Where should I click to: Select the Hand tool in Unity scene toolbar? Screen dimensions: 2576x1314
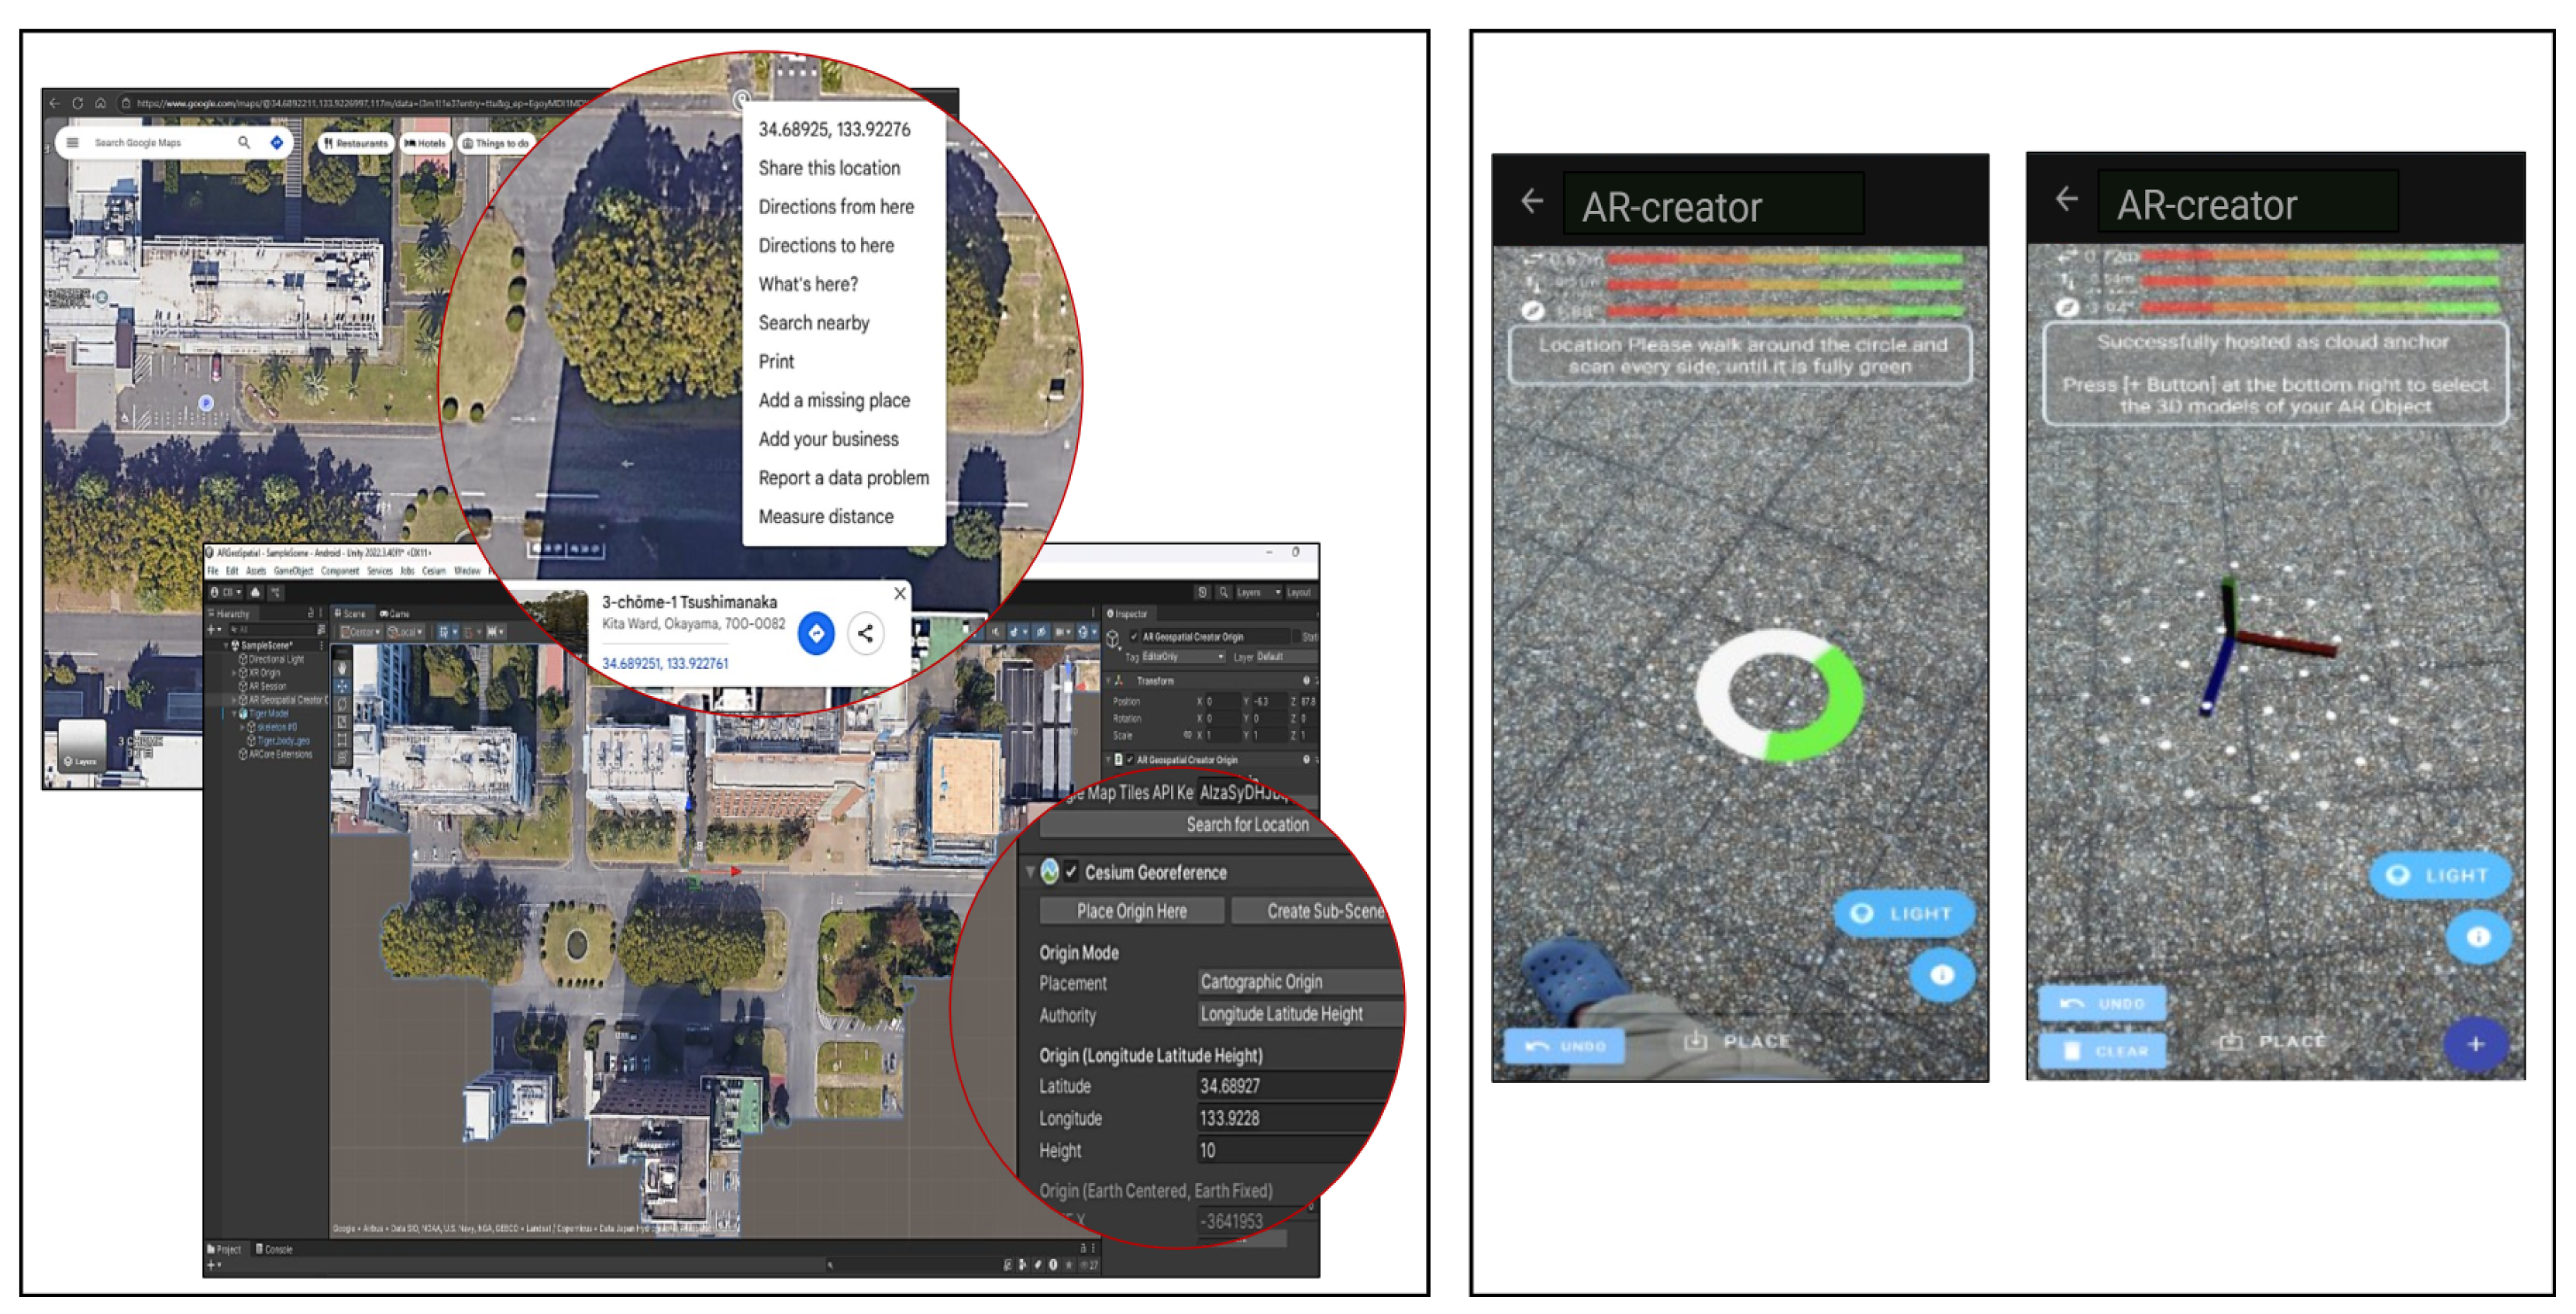click(342, 667)
